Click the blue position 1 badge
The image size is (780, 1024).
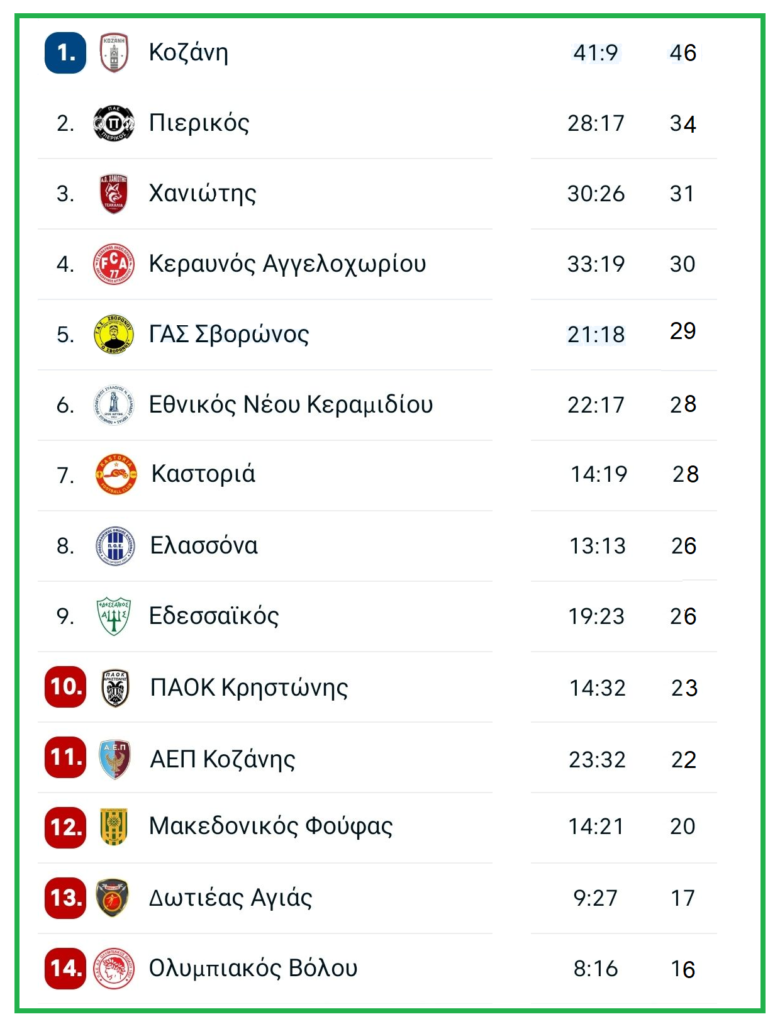click(x=65, y=53)
